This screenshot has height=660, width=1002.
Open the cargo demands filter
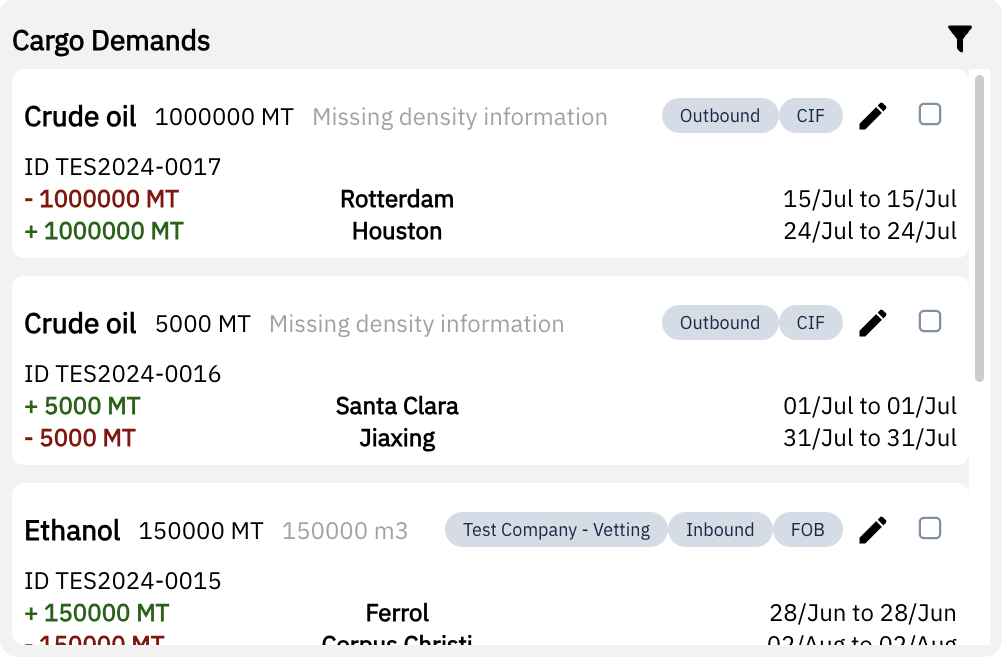point(959,39)
